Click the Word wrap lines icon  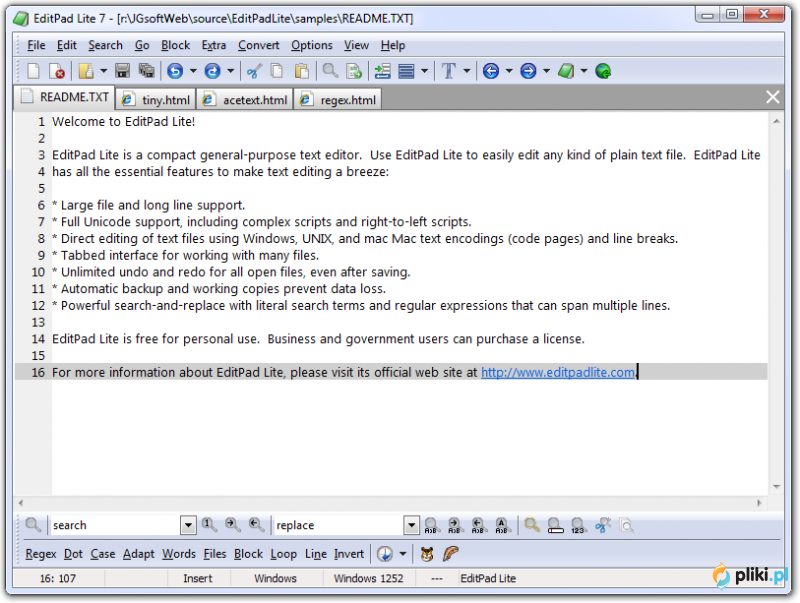pyautogui.click(x=406, y=71)
